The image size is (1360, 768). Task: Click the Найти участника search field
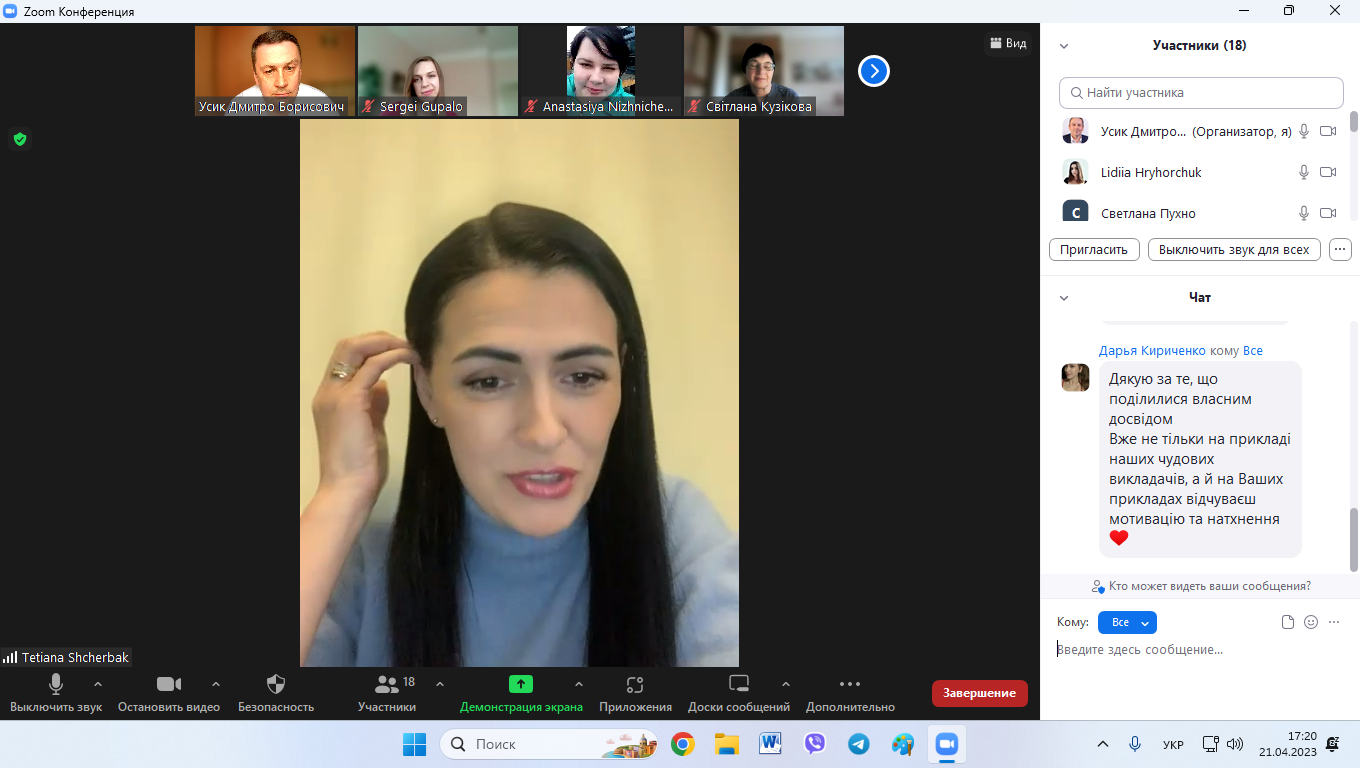[1201, 92]
